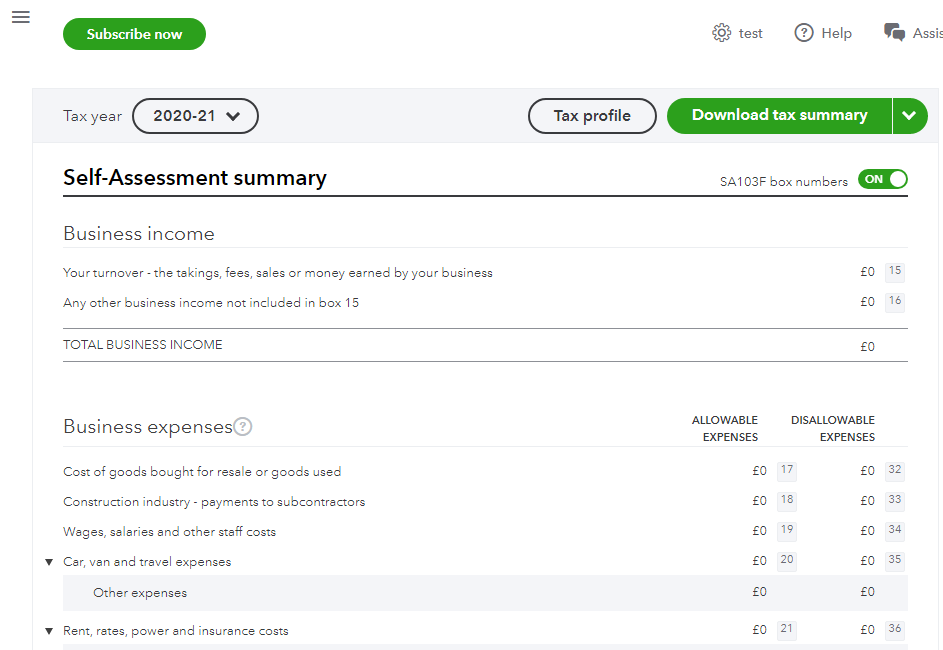943x650 pixels.
Task: Collapse Rent, rates, power and insurance row
Action: click(x=49, y=631)
